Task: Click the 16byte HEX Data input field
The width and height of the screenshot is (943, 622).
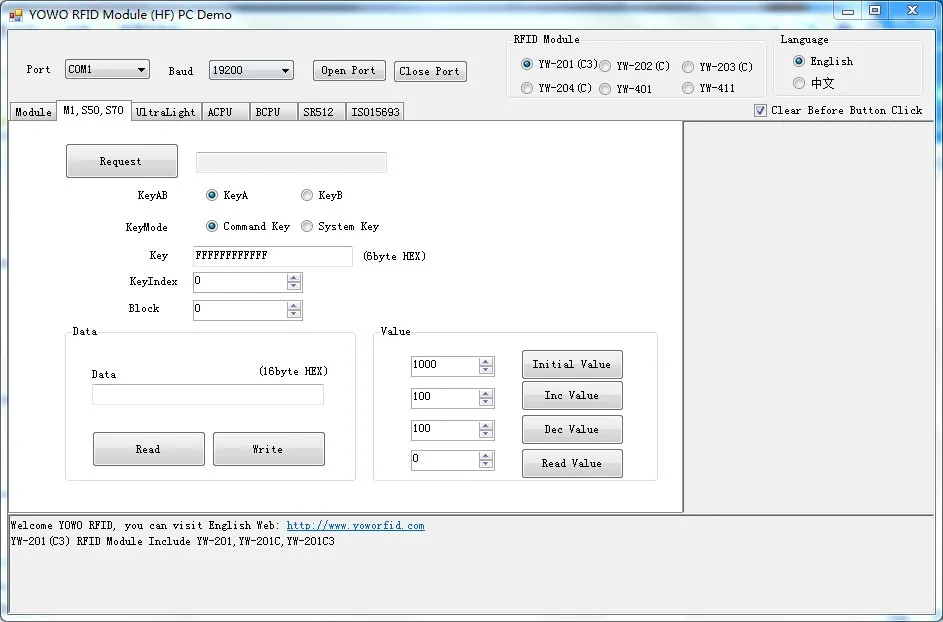Action: pos(207,395)
